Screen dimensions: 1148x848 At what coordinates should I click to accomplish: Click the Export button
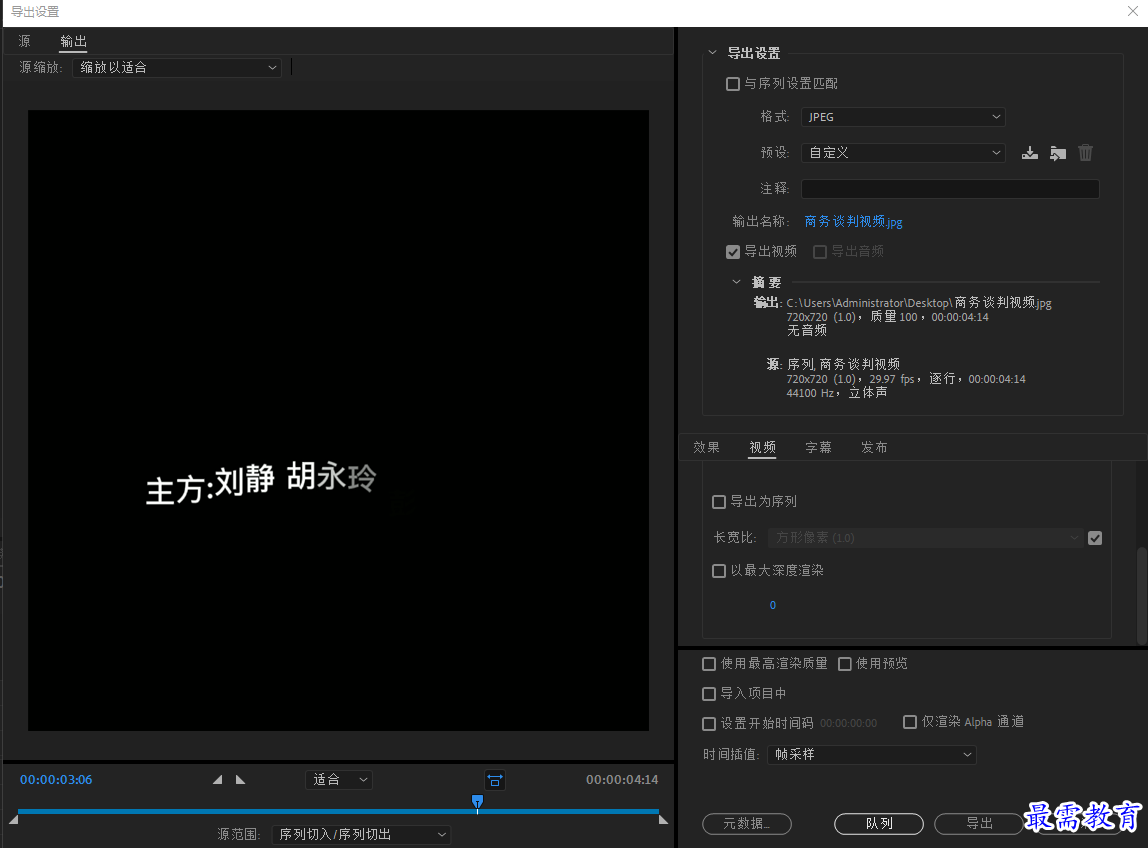click(979, 824)
